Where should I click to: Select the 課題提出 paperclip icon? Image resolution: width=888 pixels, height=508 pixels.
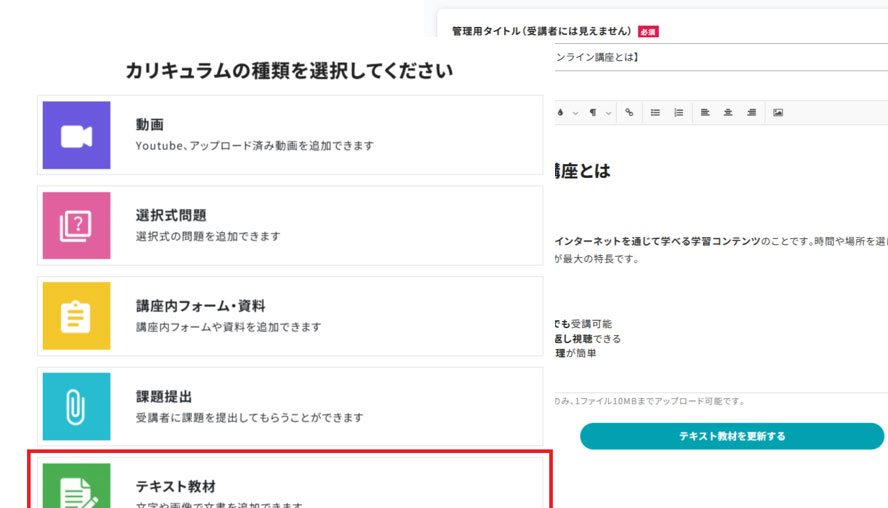point(76,407)
